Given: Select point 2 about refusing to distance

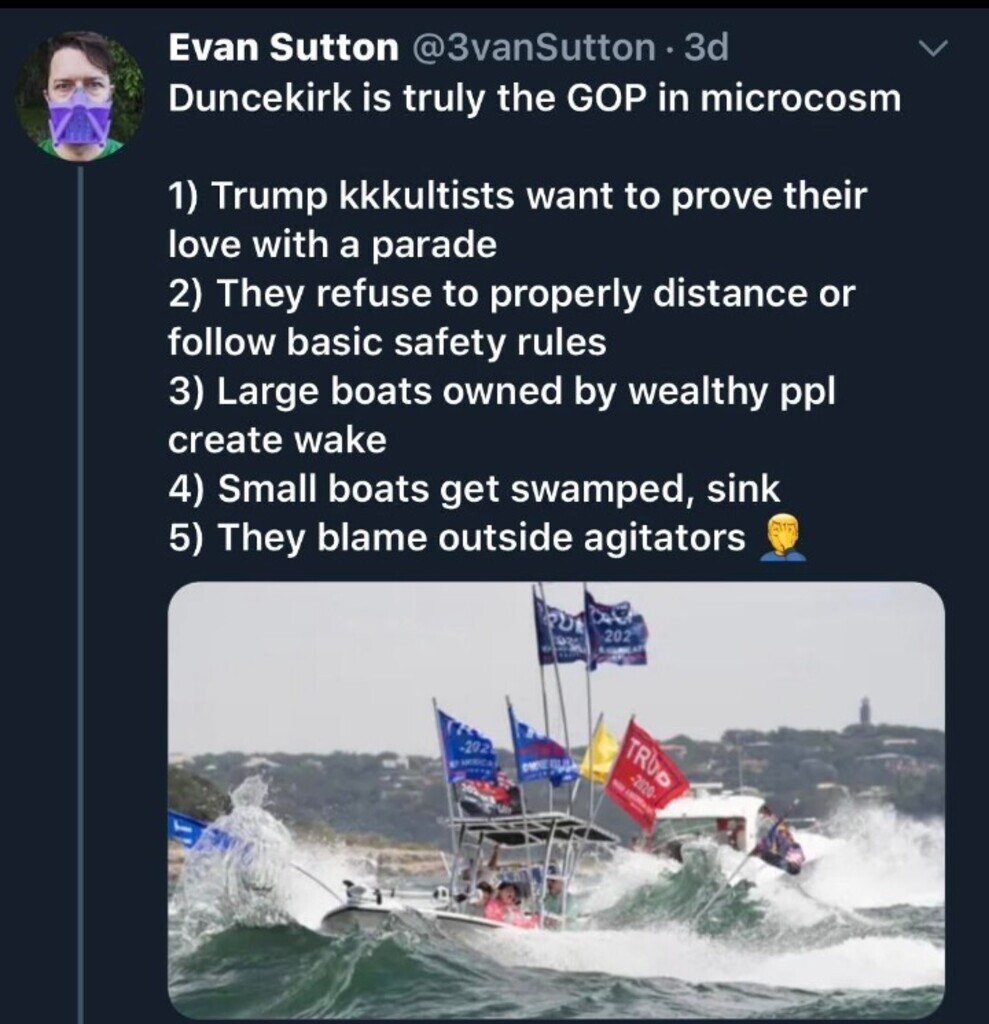Looking at the screenshot, I should [x=511, y=317].
